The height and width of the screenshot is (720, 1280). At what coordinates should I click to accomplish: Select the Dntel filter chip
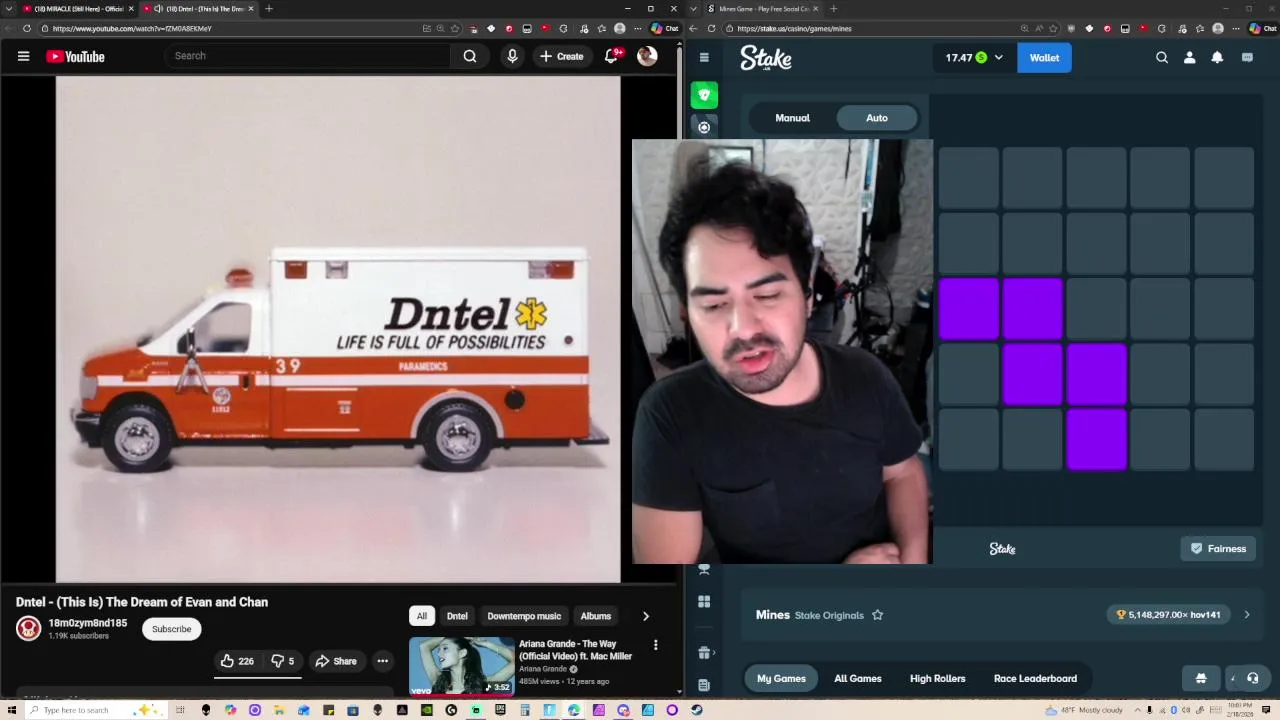point(457,616)
